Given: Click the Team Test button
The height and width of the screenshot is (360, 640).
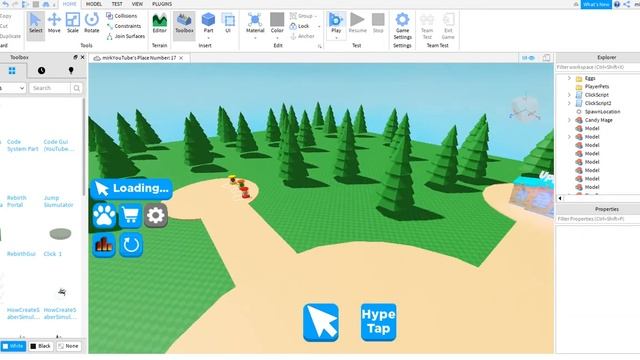Looking at the screenshot, I should (427, 26).
